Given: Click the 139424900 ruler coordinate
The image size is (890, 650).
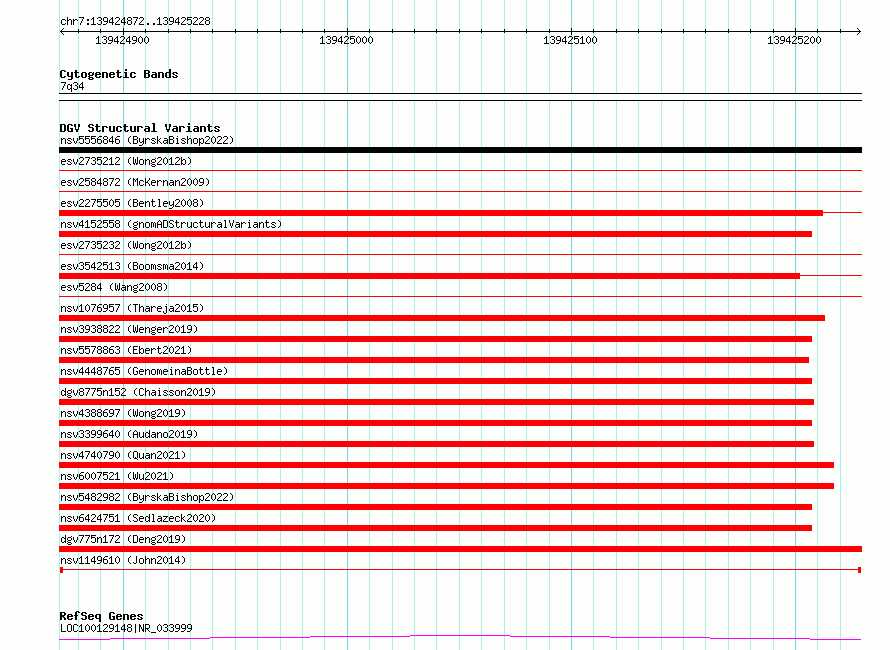Looking at the screenshot, I should (122, 40).
